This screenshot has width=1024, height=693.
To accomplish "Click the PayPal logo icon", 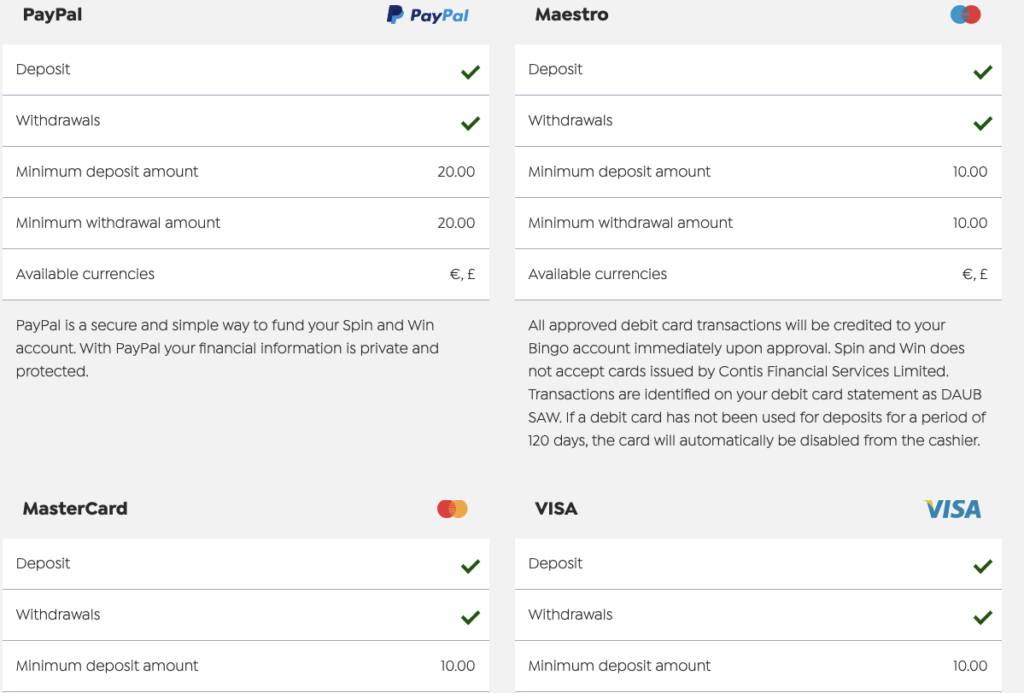I will [428, 14].
